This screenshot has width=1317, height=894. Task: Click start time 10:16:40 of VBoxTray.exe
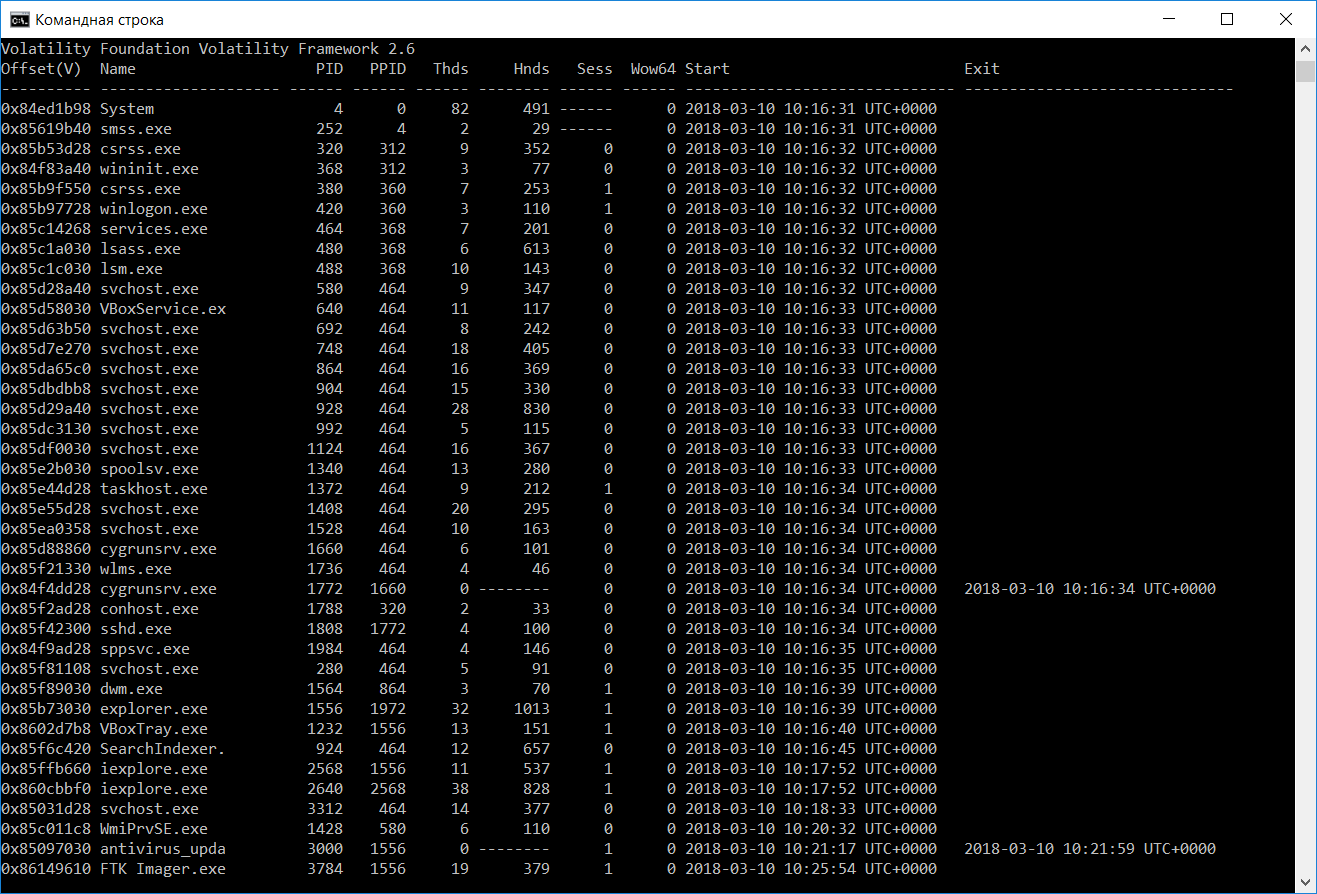click(811, 729)
